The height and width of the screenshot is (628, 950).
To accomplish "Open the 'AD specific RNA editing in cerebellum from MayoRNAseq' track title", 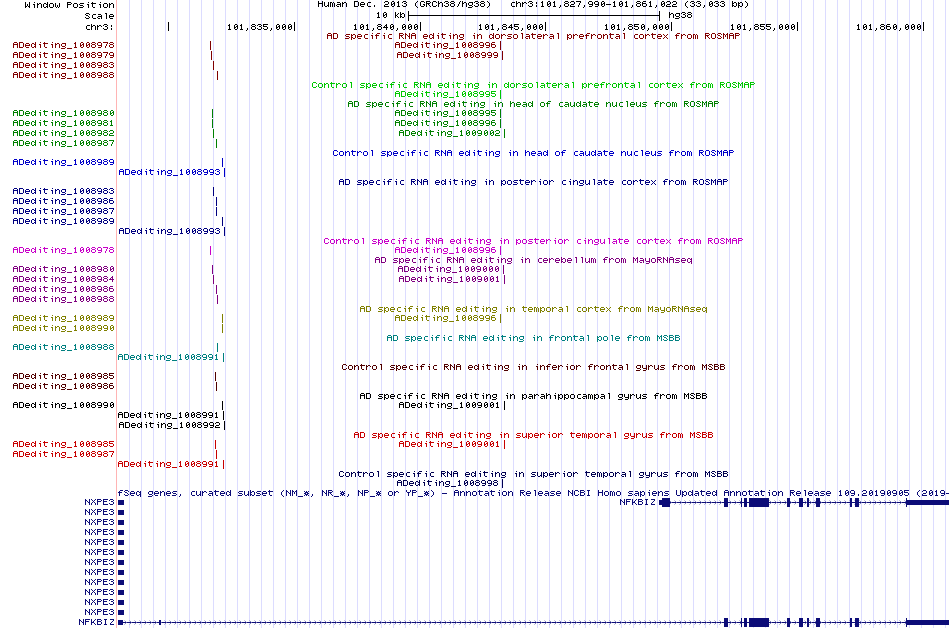I will [533, 260].
